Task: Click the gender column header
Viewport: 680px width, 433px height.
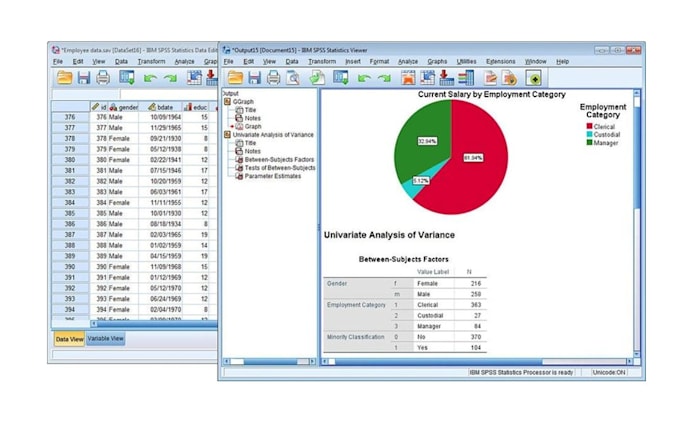Action: coord(123,107)
